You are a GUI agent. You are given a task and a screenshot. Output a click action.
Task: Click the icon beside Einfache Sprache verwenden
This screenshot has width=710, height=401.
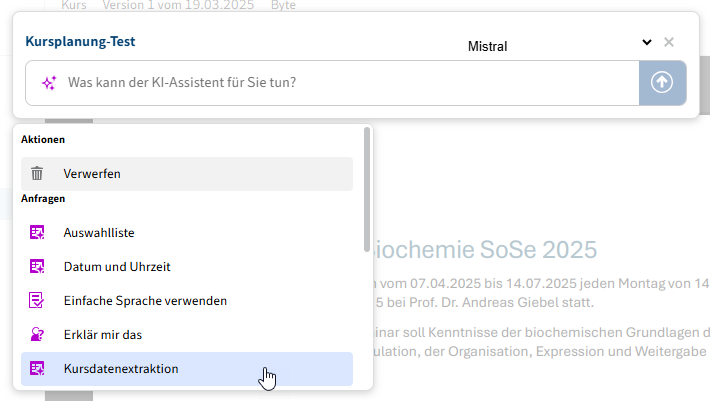37,301
